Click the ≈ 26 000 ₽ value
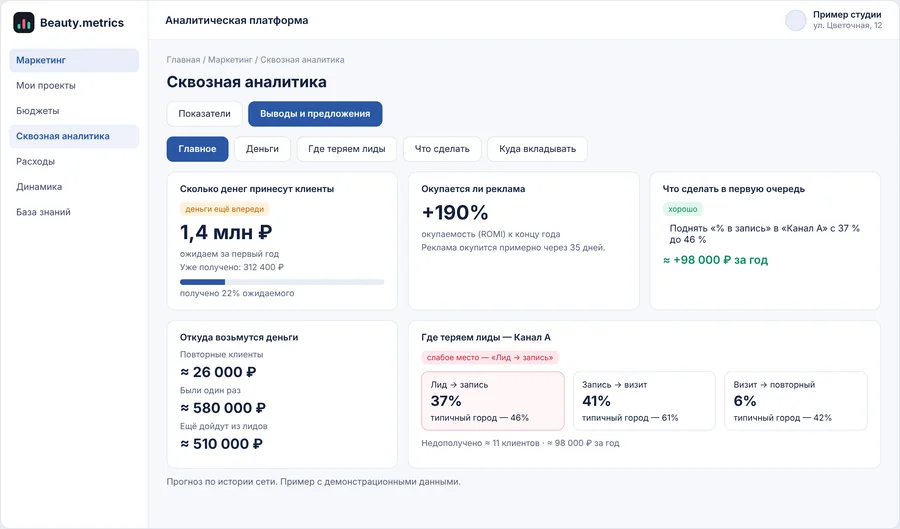This screenshot has width=900, height=529. [218, 372]
